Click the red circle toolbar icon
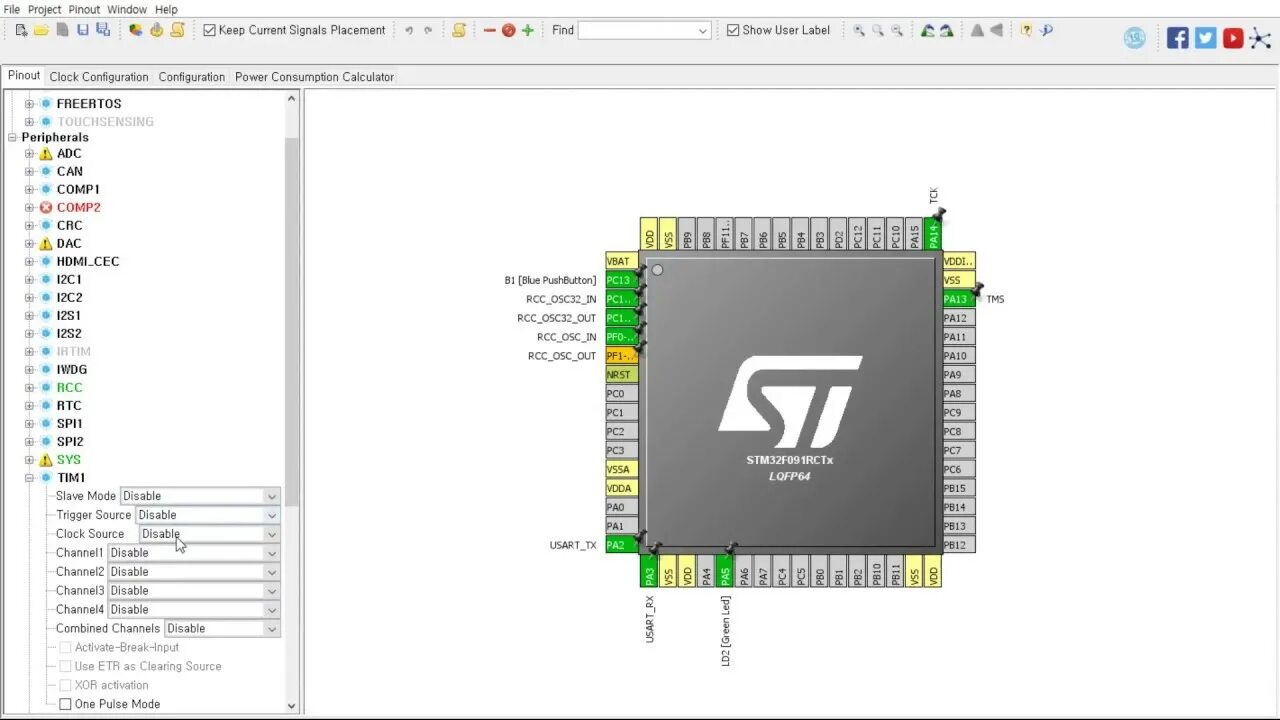 (x=508, y=30)
